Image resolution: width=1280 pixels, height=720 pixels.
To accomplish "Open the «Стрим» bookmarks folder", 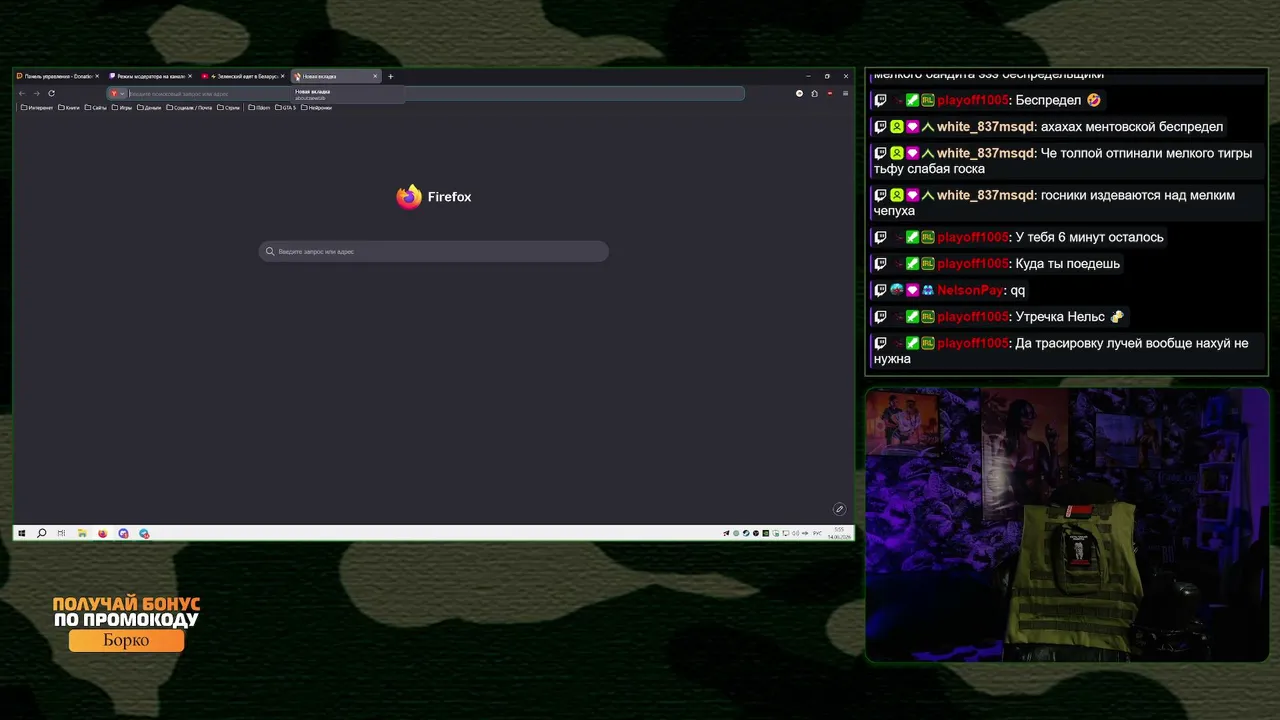I will click(x=229, y=108).
